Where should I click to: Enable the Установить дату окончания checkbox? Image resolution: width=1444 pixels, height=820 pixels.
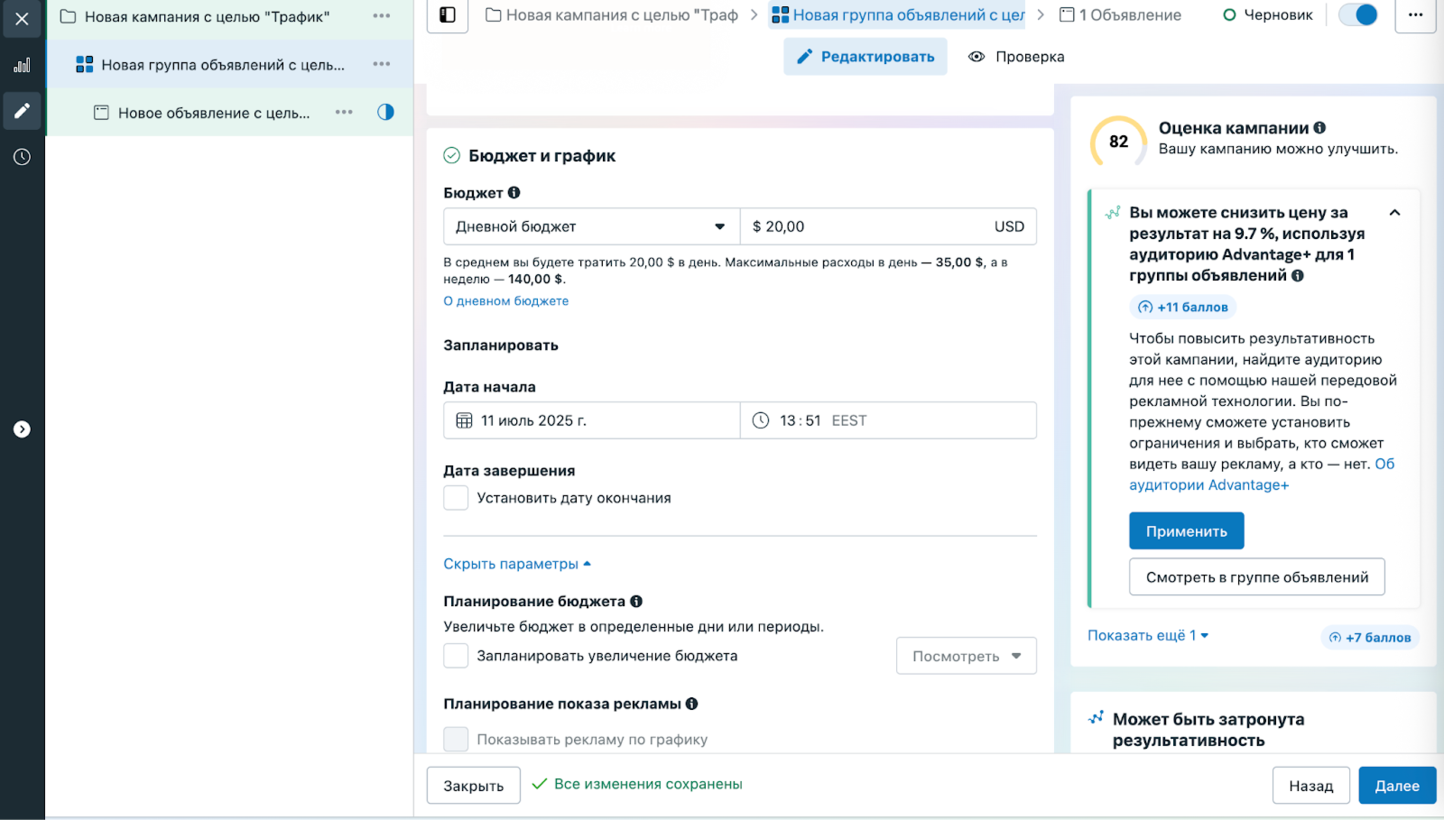click(x=456, y=497)
